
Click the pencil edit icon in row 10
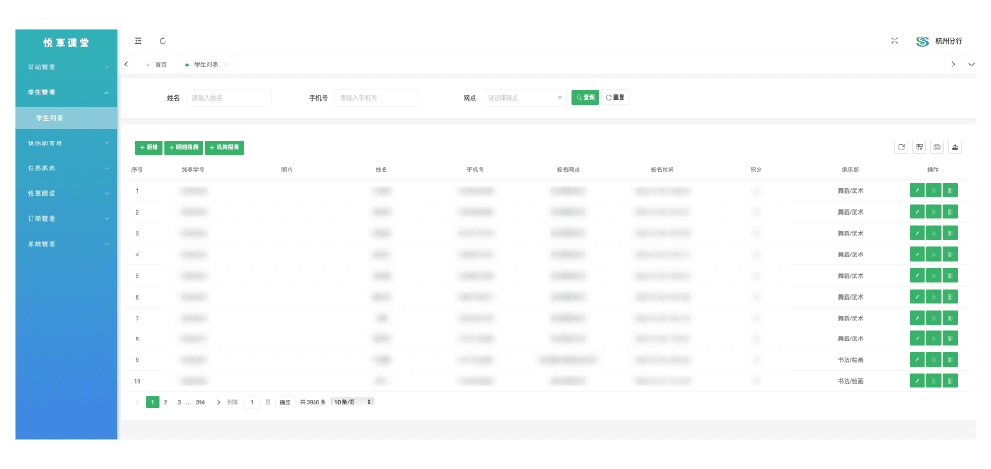(x=917, y=381)
